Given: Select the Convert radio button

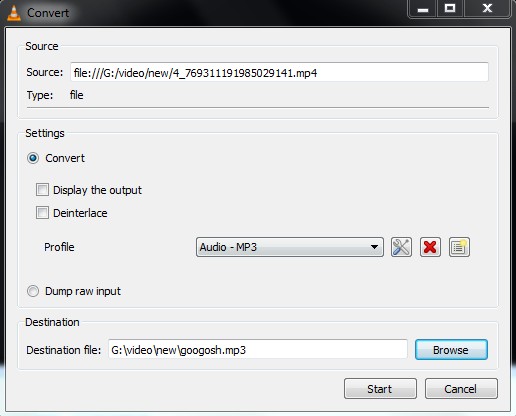Looking at the screenshot, I should (x=33, y=158).
